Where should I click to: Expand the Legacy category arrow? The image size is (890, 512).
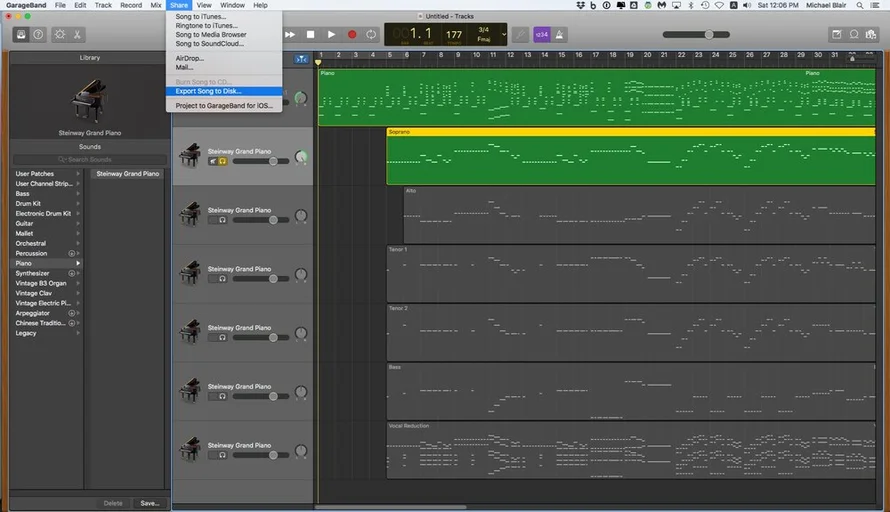click(78, 333)
